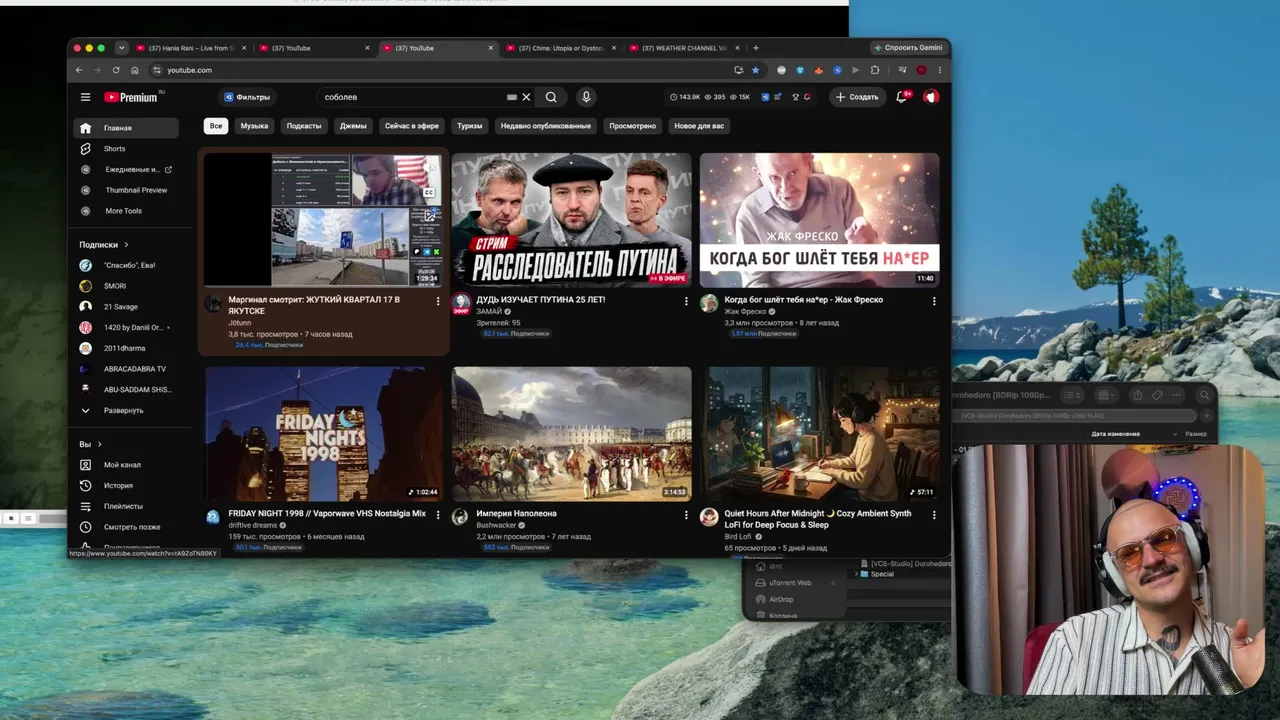Open History in the sidebar
Image resolution: width=1280 pixels, height=720 pixels.
pyautogui.click(x=126, y=485)
